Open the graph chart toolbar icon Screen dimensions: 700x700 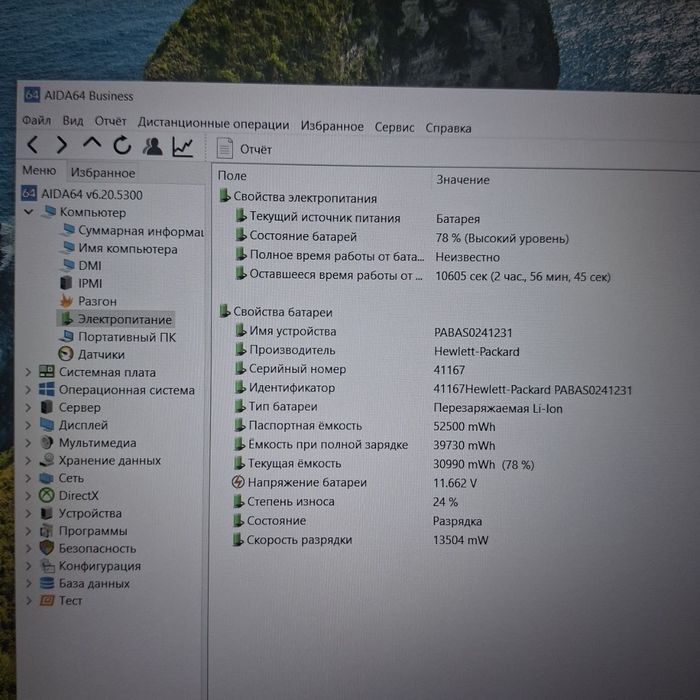[x=183, y=147]
